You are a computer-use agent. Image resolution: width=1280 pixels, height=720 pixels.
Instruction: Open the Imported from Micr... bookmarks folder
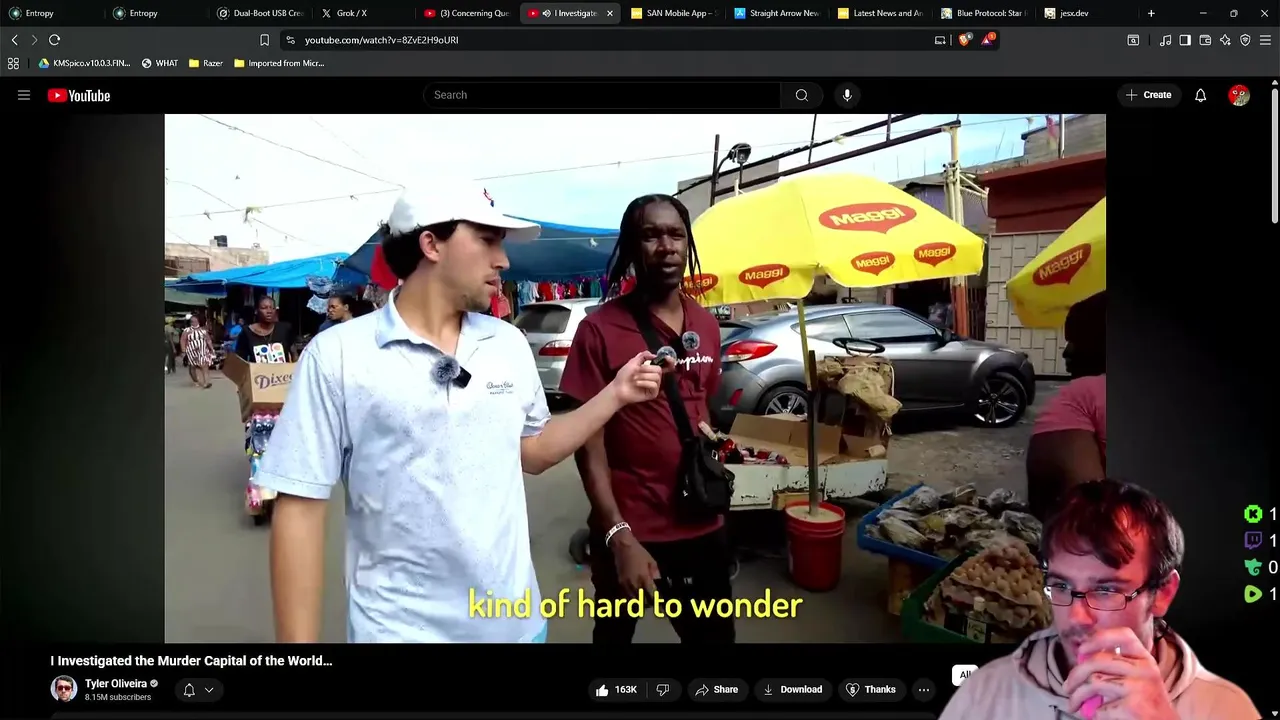click(278, 63)
